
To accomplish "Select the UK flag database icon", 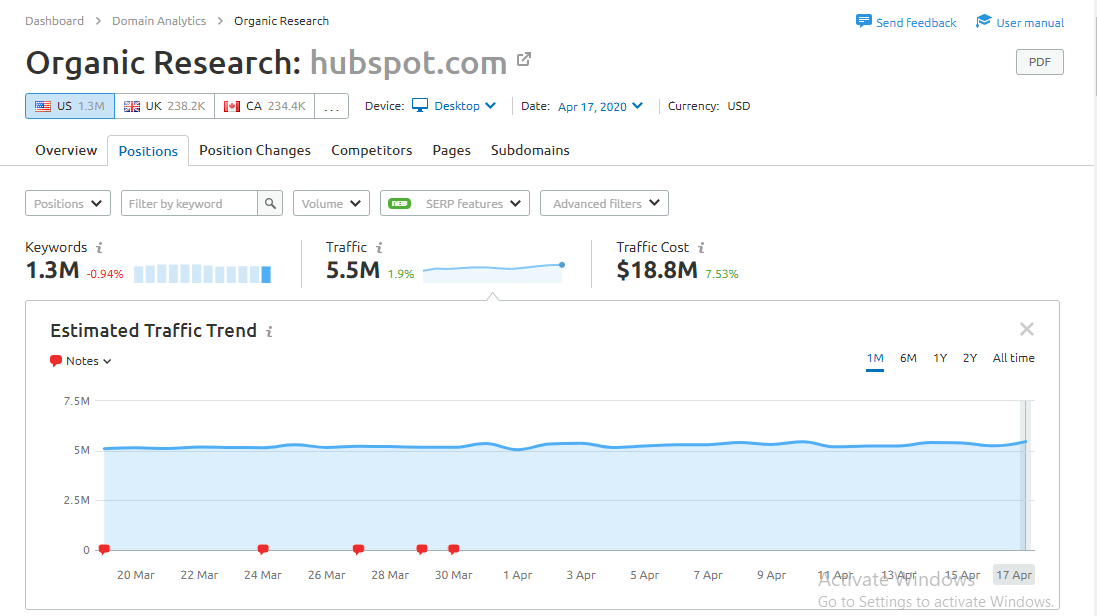I will (x=132, y=106).
